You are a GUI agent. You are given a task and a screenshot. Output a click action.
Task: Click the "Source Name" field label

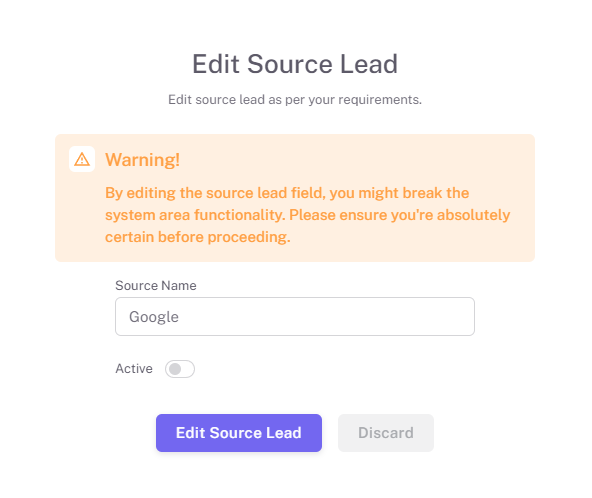coord(156,285)
